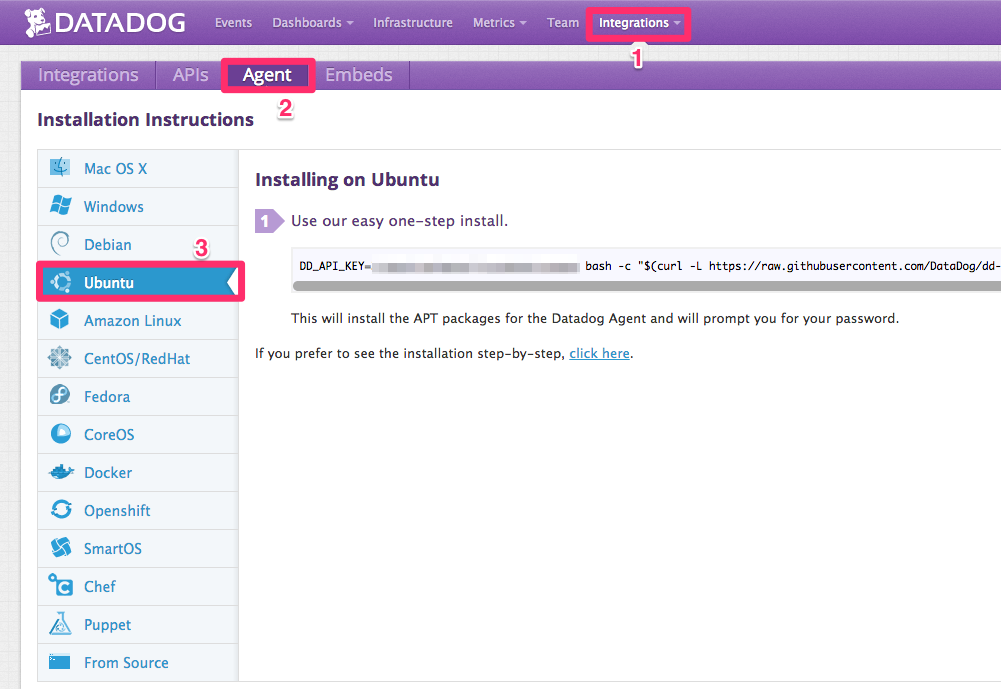This screenshot has width=1001, height=689.
Task: Select the Fedora logo icon
Action: (x=60, y=396)
